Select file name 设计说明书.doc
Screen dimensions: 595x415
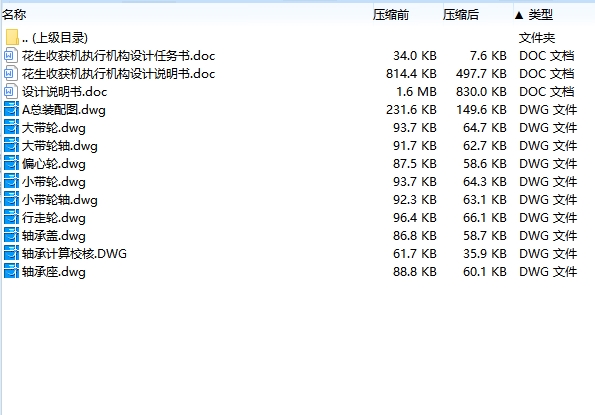(65, 92)
